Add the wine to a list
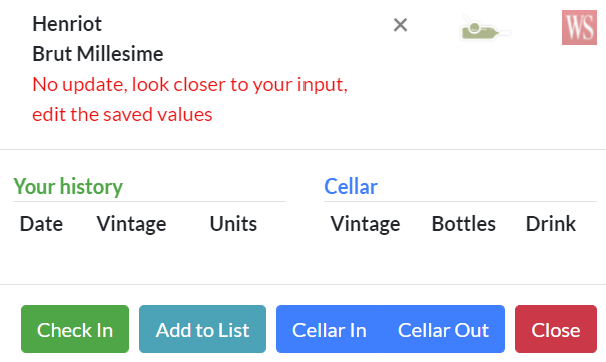Image resolution: width=606 pixels, height=362 pixels. click(x=203, y=329)
